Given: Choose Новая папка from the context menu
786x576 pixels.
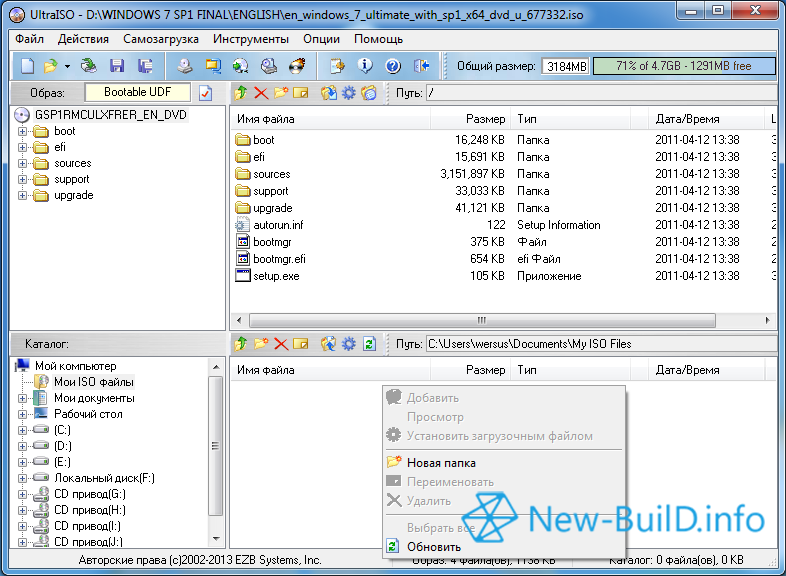Looking at the screenshot, I should (x=441, y=463).
